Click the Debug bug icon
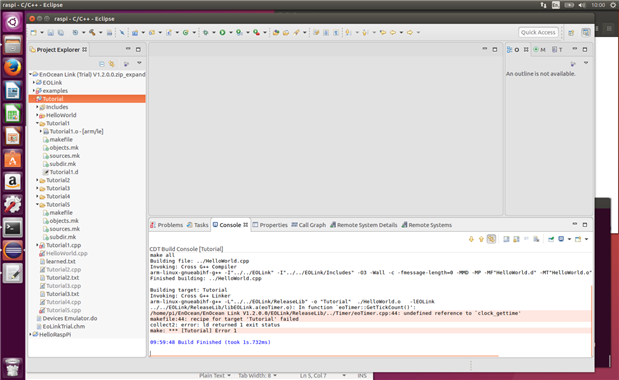This screenshot has width=619, height=380. [206, 33]
